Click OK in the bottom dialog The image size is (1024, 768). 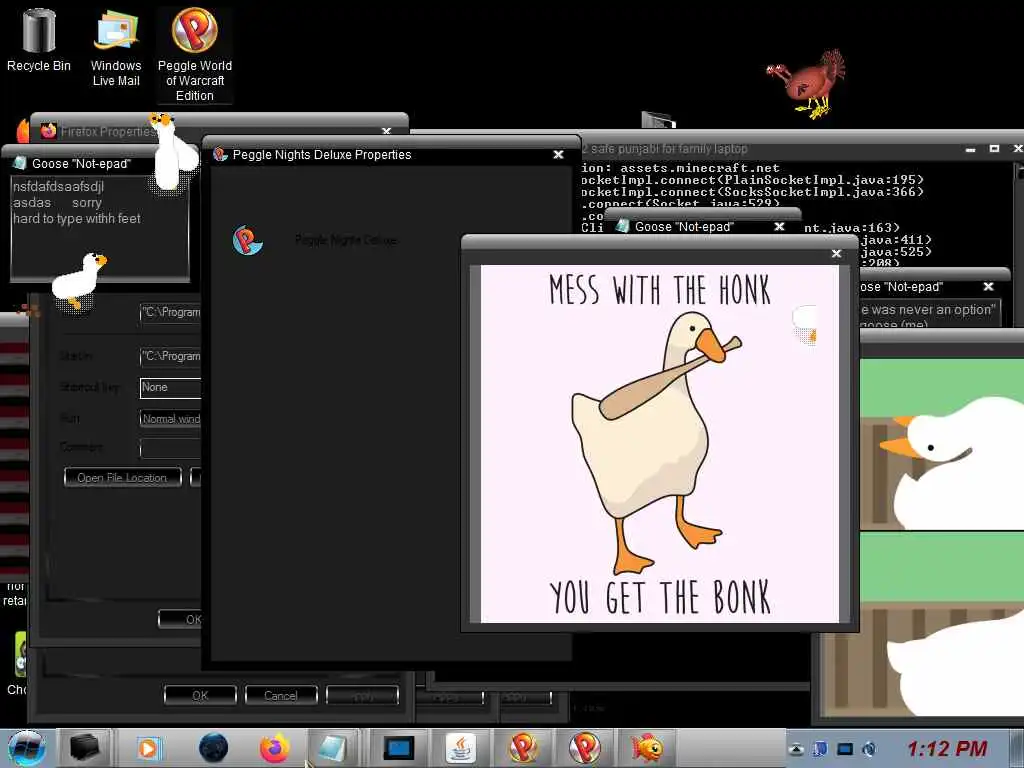tap(200, 696)
